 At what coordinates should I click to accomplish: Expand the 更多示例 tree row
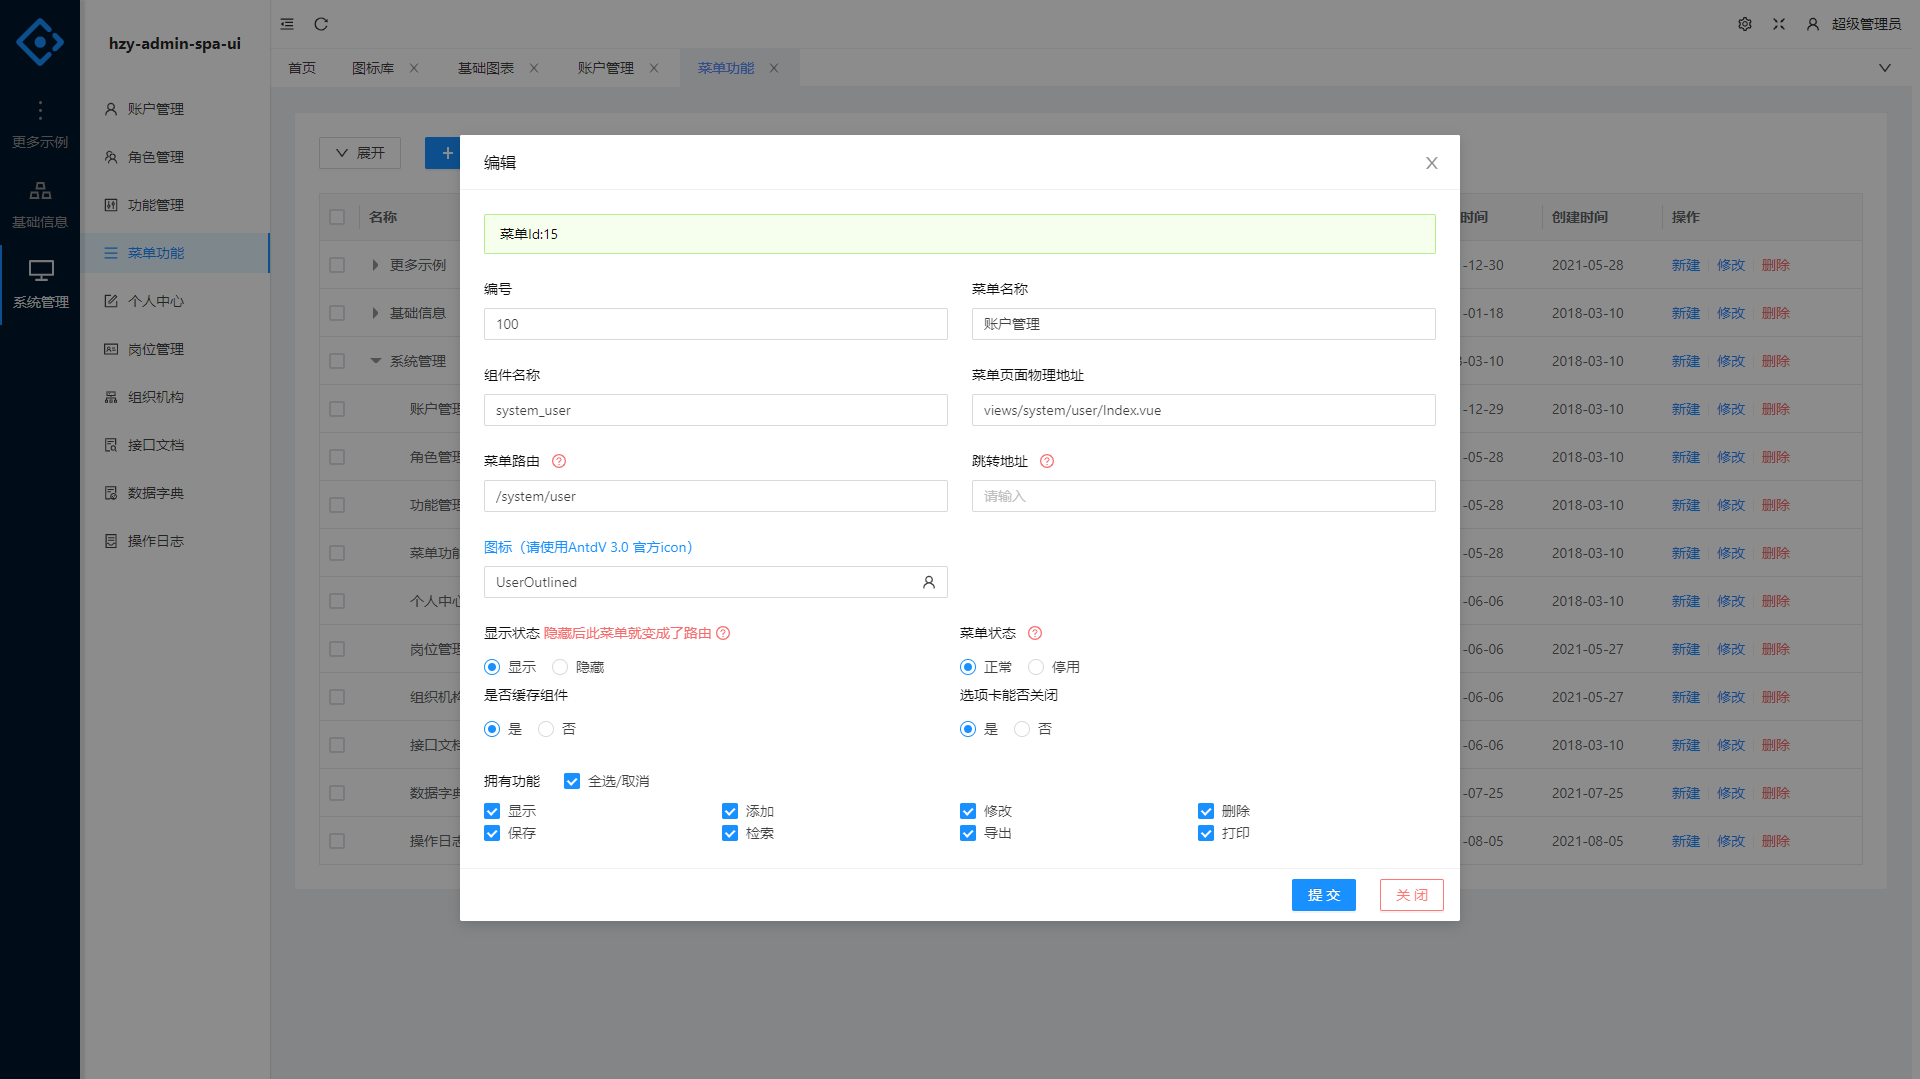point(375,265)
